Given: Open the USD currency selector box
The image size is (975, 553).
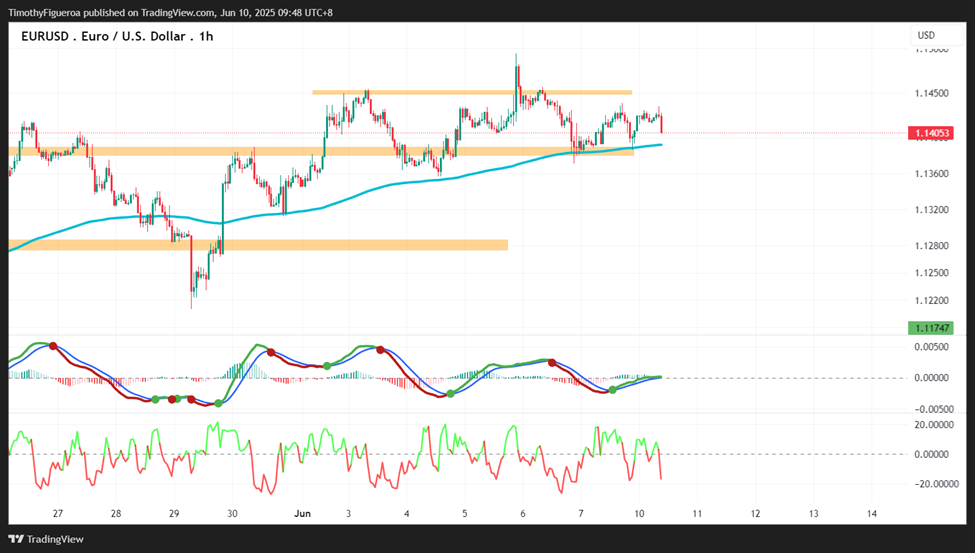Looking at the screenshot, I should 936,35.
